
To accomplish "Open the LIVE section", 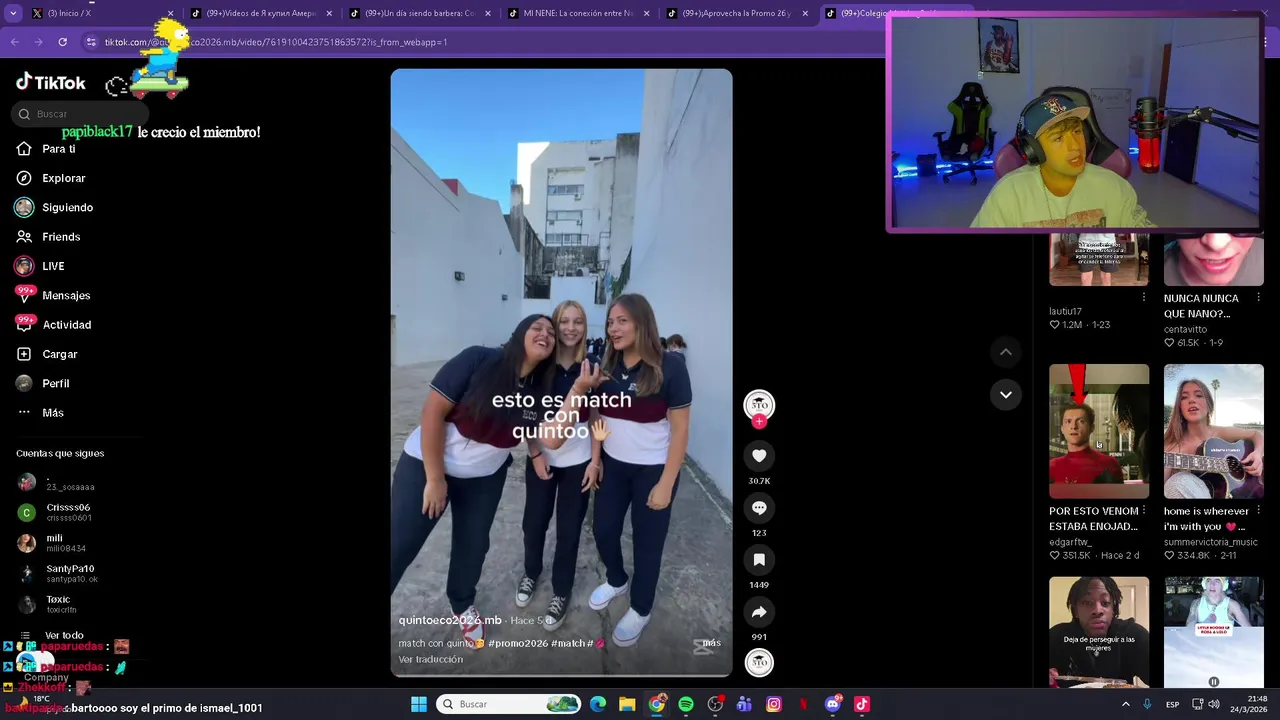I will [x=53, y=266].
